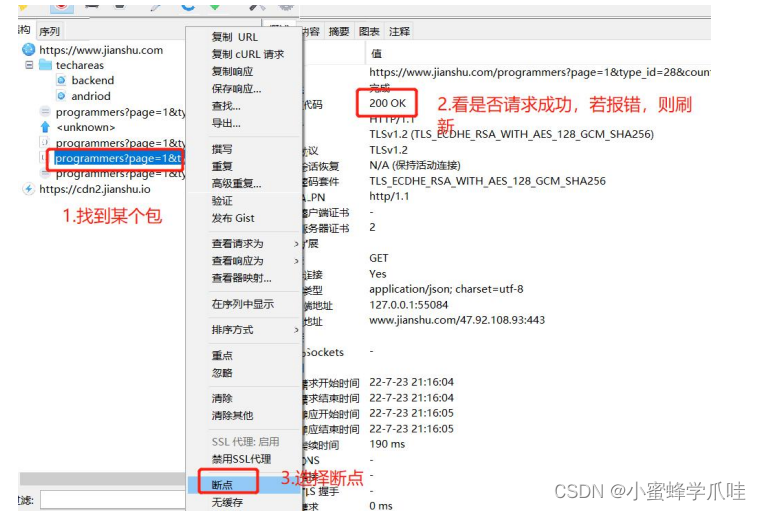Click the icon of the programmers row above <unknown>
The height and width of the screenshot is (511, 761).
coord(45,112)
